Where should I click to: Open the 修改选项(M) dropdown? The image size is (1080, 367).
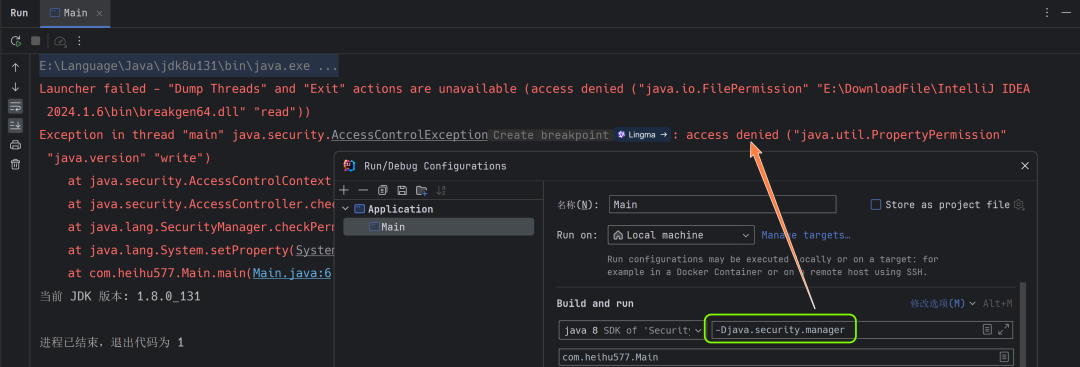click(944, 303)
